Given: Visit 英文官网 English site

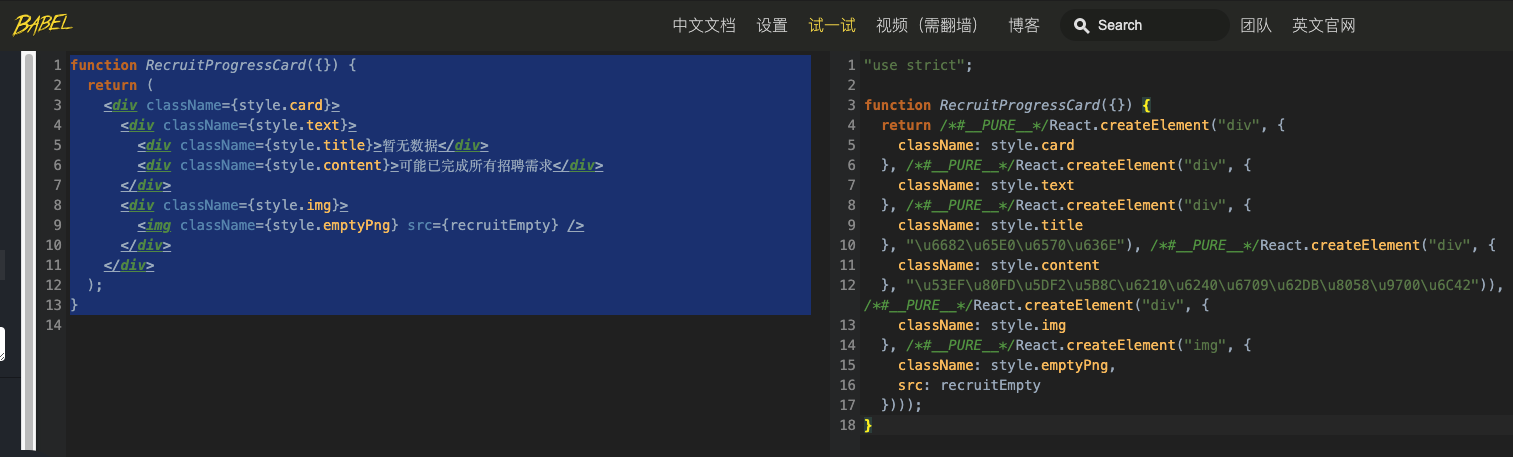Looking at the screenshot, I should (x=1324, y=25).
